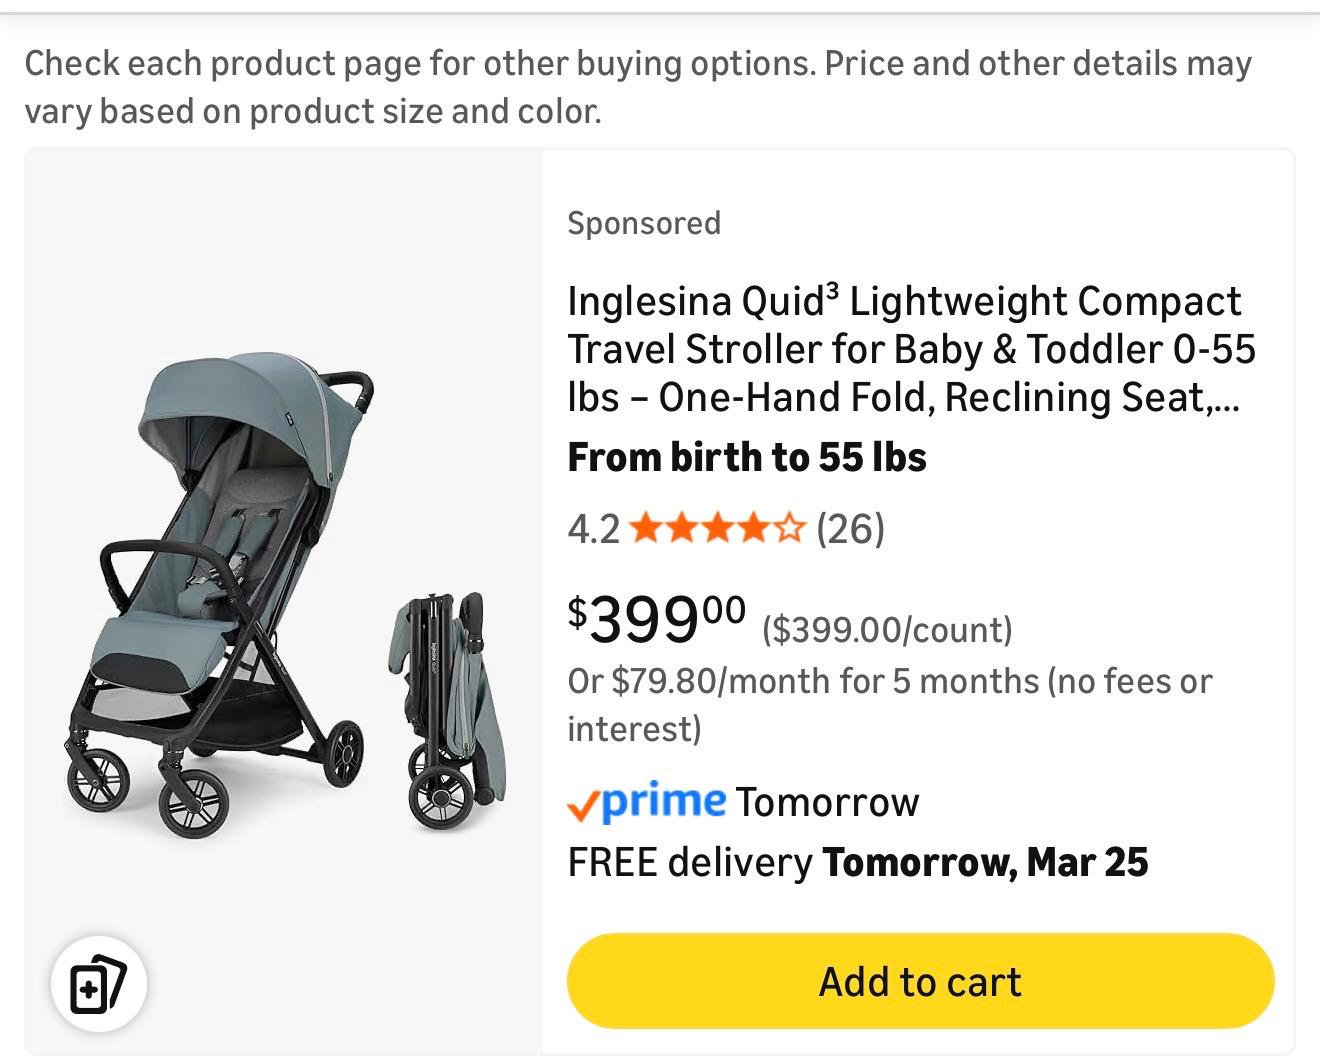Open the (26) reviews count link
Viewport: 1320px width, 1064px height.
click(850, 528)
